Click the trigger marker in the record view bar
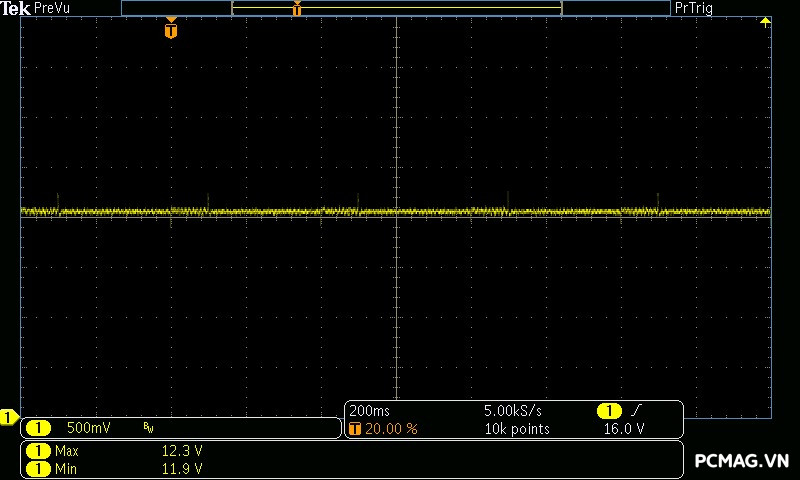Screen dimensions: 800x480 297,9
